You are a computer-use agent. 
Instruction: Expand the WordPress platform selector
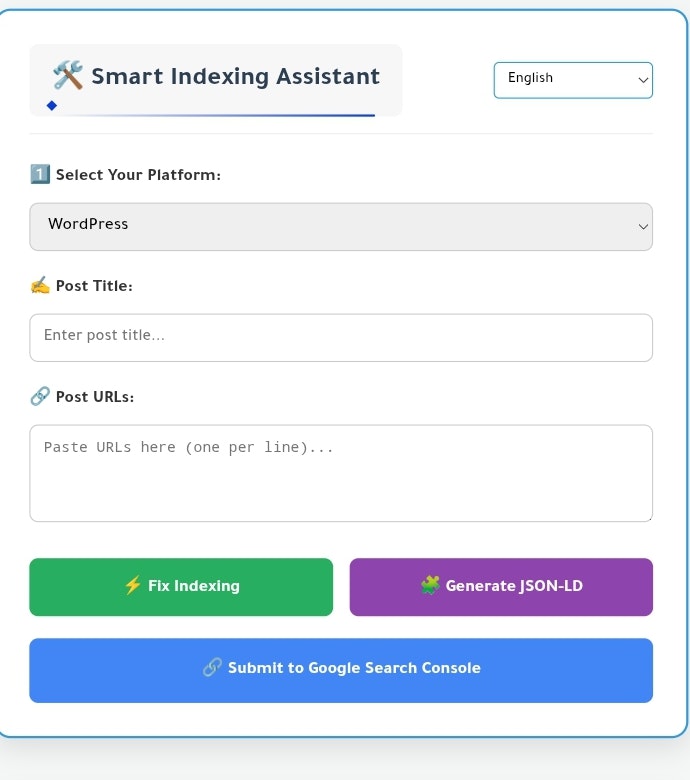coord(340,226)
